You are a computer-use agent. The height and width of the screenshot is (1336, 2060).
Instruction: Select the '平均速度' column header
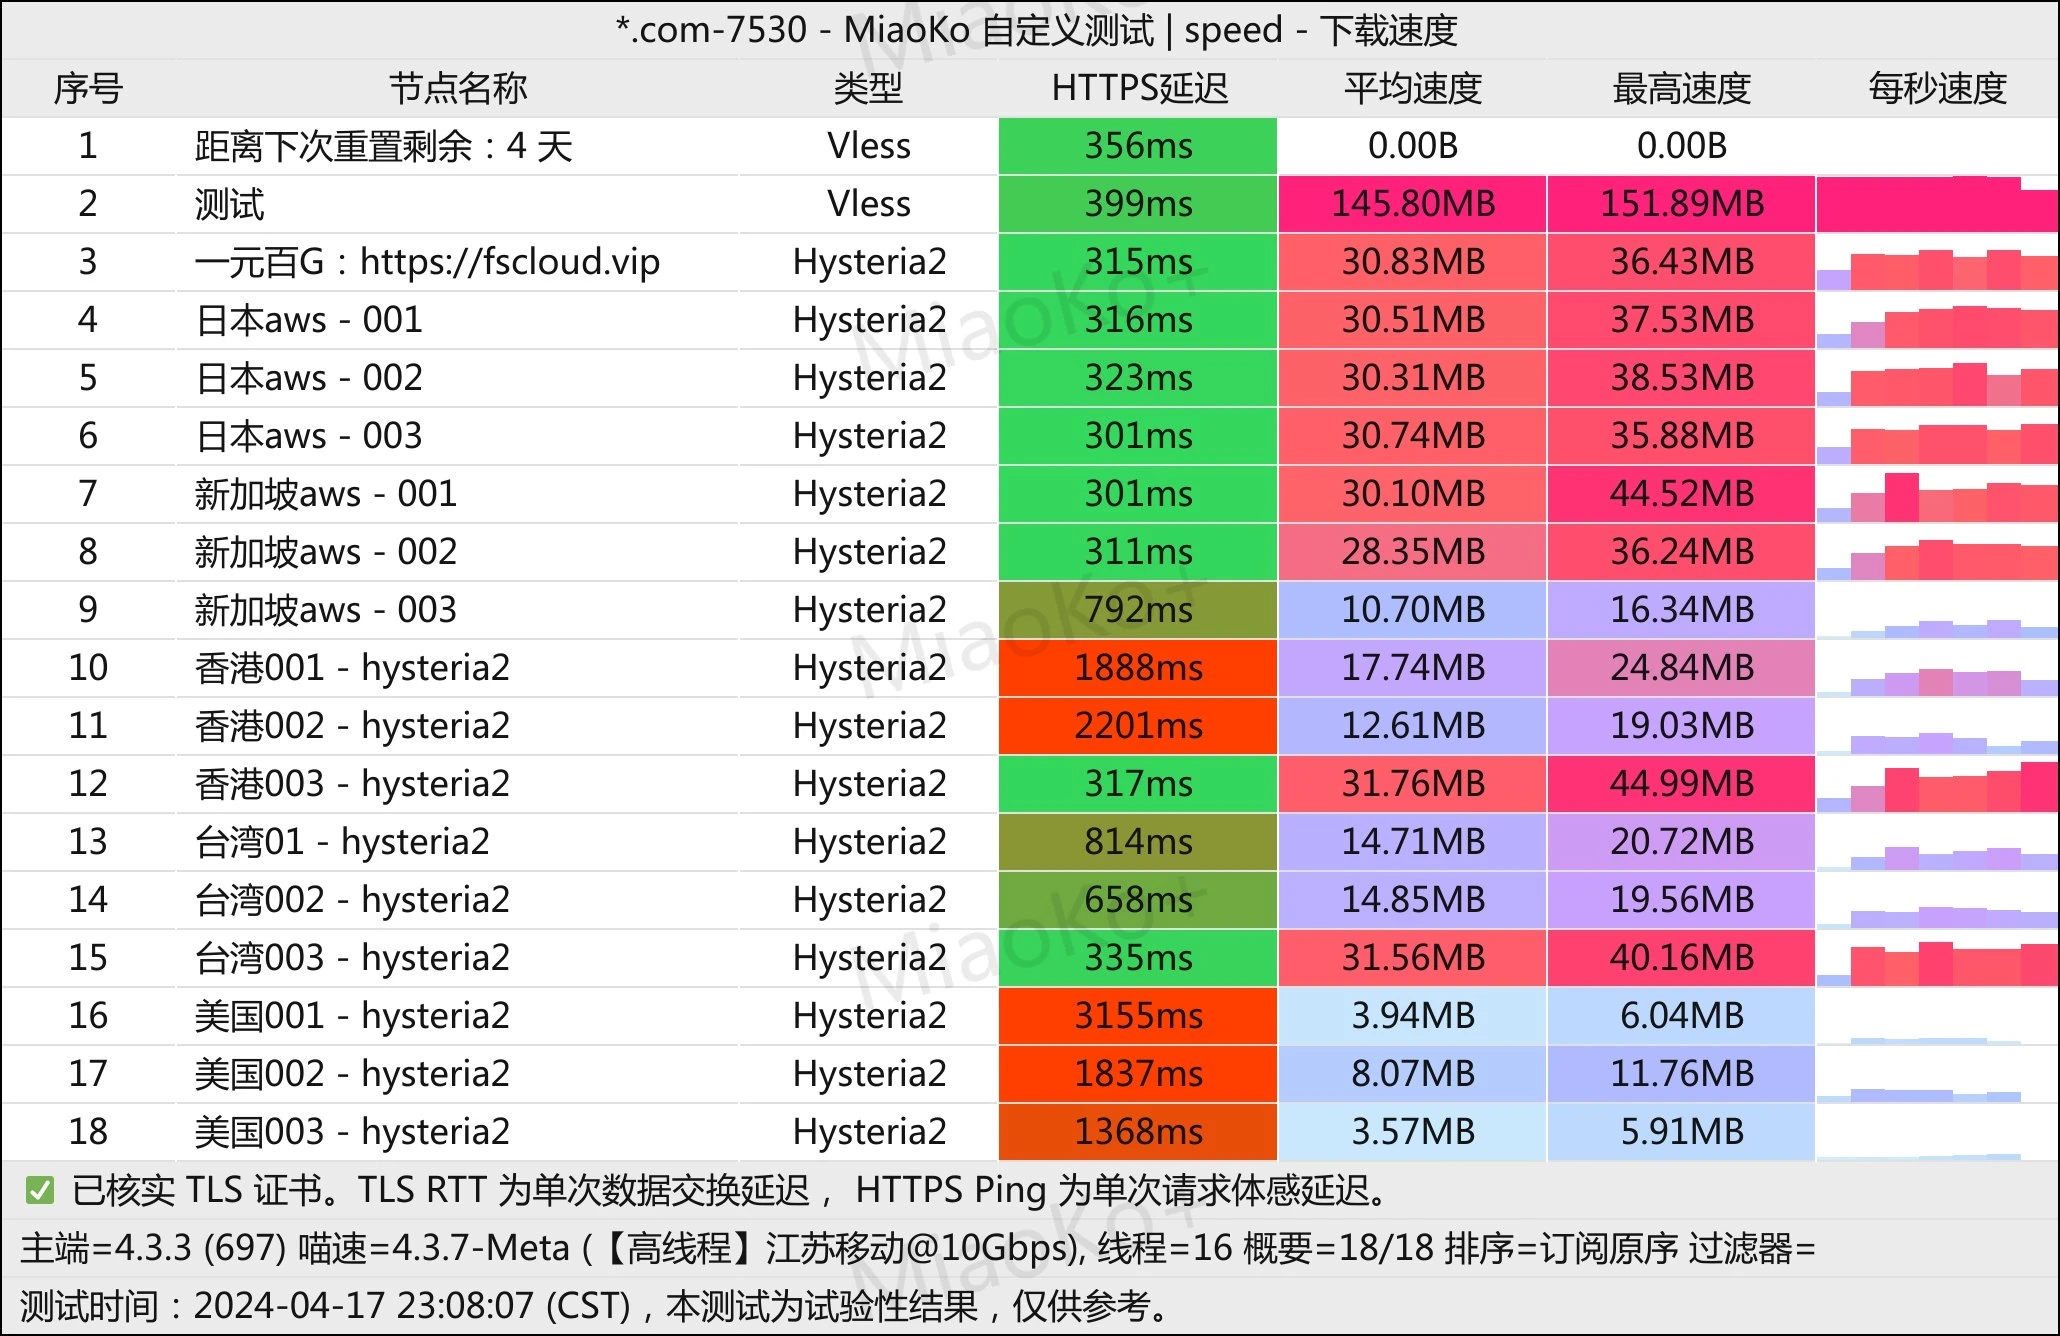1412,89
